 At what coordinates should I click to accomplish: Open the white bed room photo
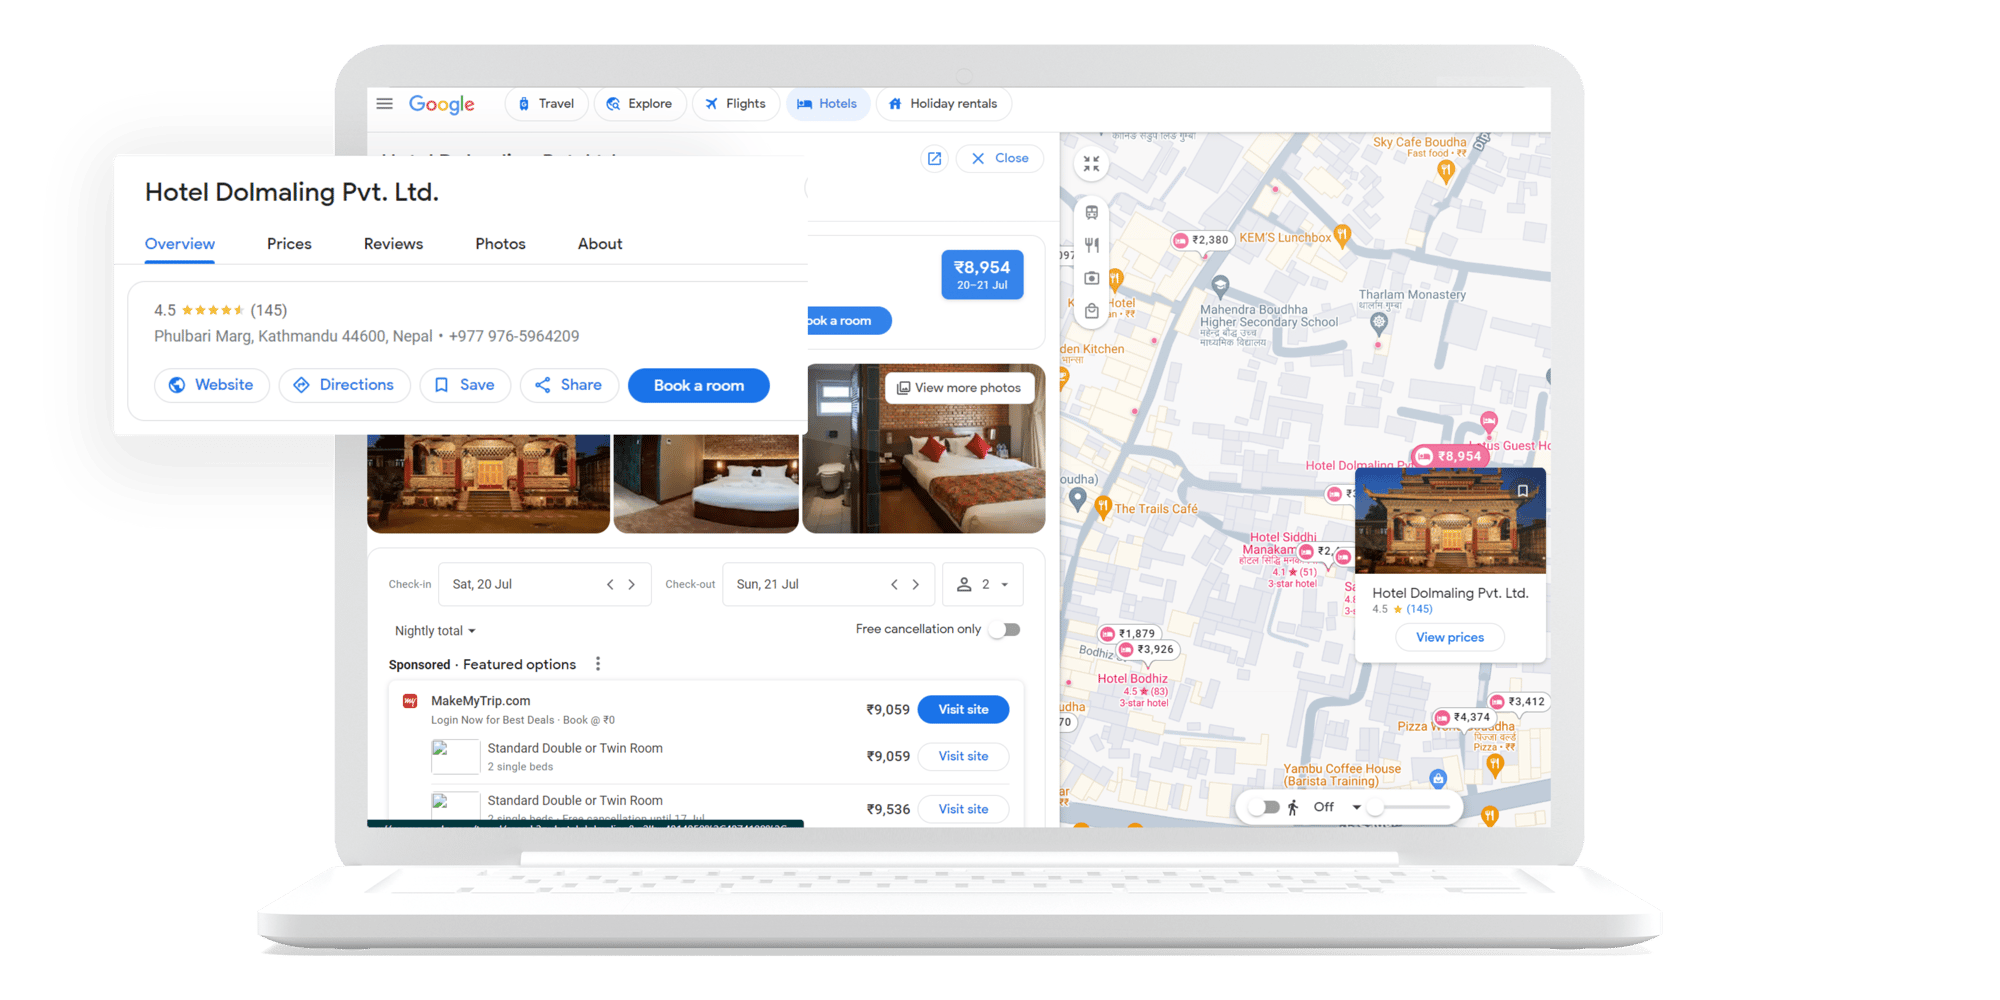click(706, 484)
